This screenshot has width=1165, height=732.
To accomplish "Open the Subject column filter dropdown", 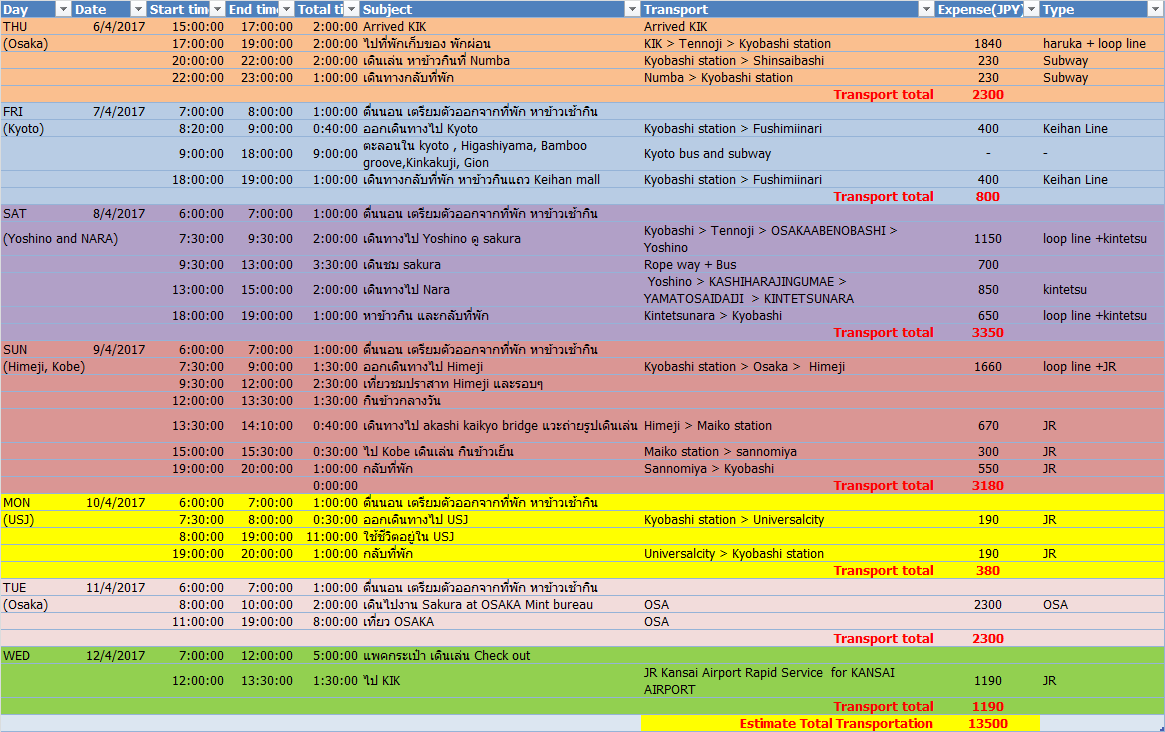I will click(632, 9).
